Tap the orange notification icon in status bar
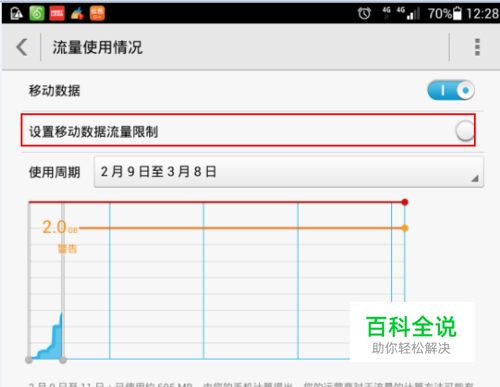 pyautogui.click(x=97, y=14)
